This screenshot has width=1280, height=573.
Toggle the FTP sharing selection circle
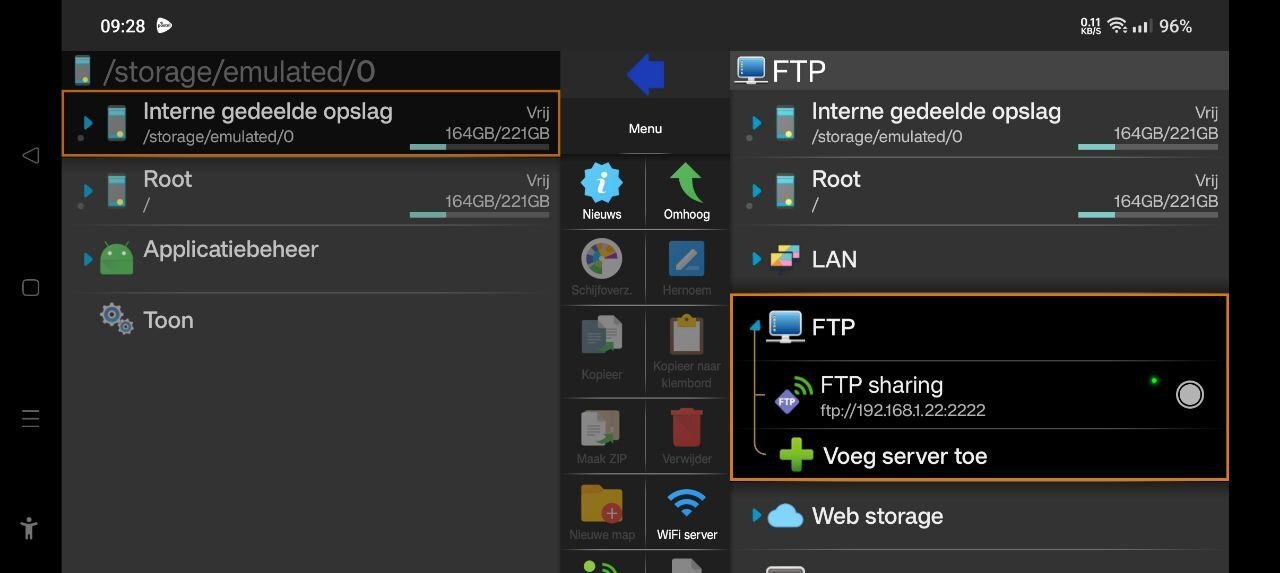coord(1189,395)
